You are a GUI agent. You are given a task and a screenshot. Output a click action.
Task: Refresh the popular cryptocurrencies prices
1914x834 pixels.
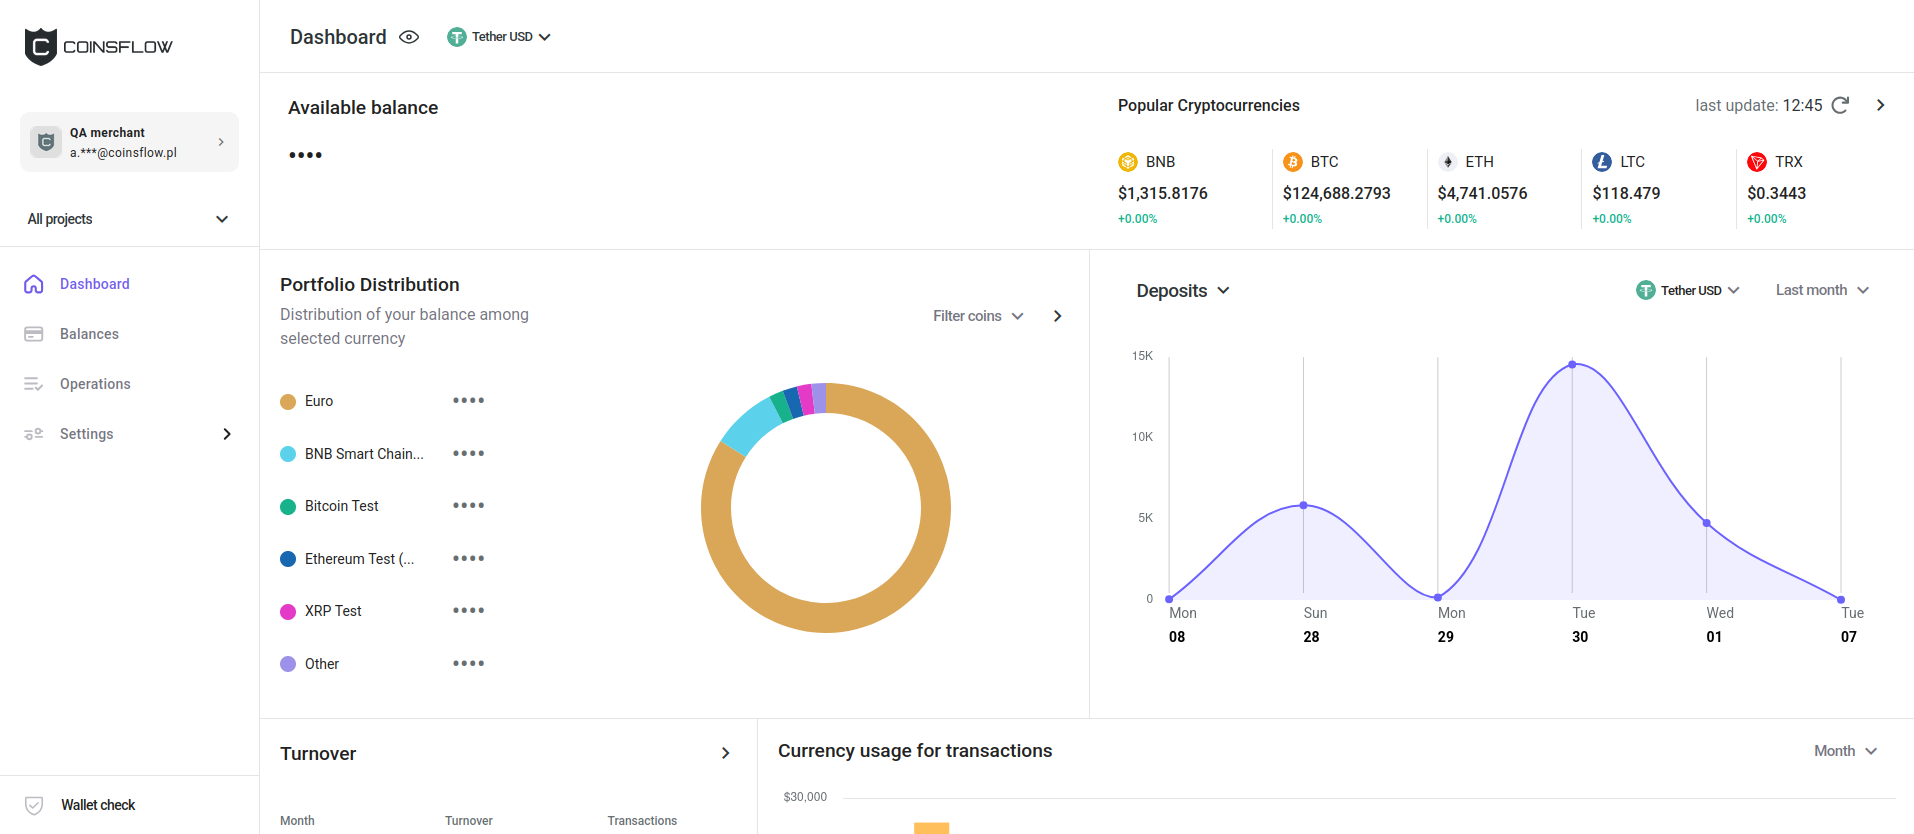[x=1840, y=105]
